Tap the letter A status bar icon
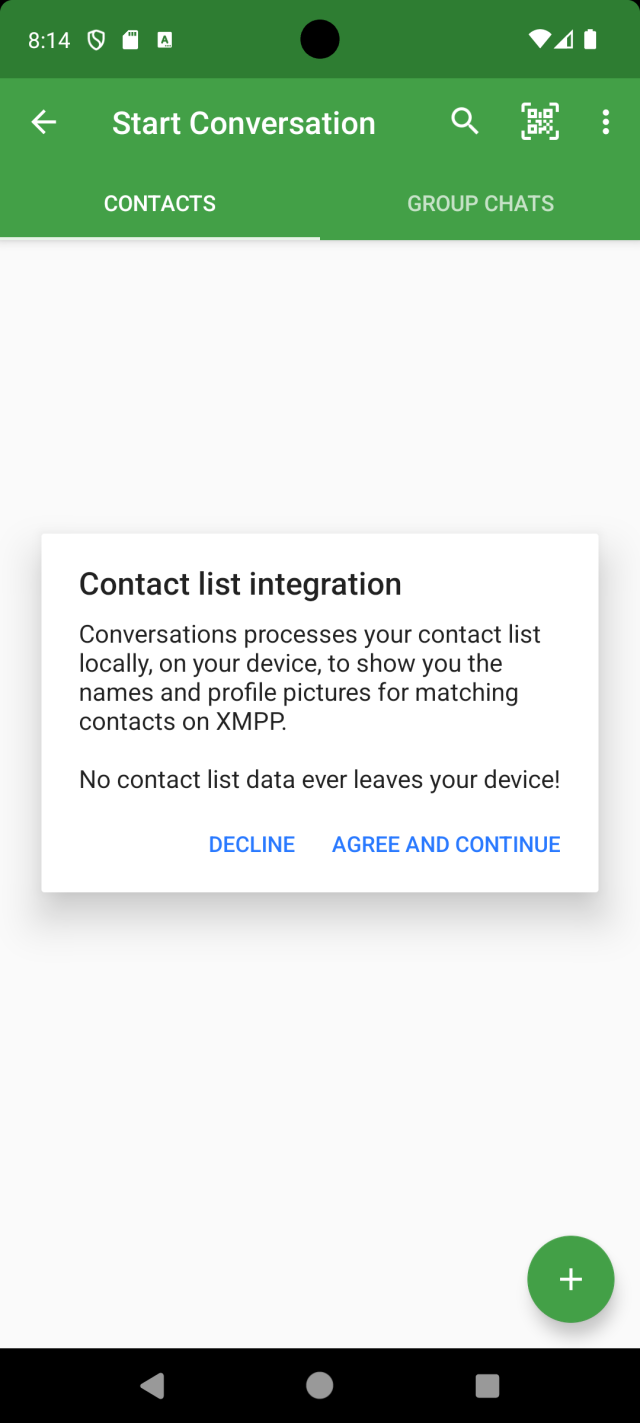Image resolution: width=640 pixels, height=1423 pixels. coord(165,40)
